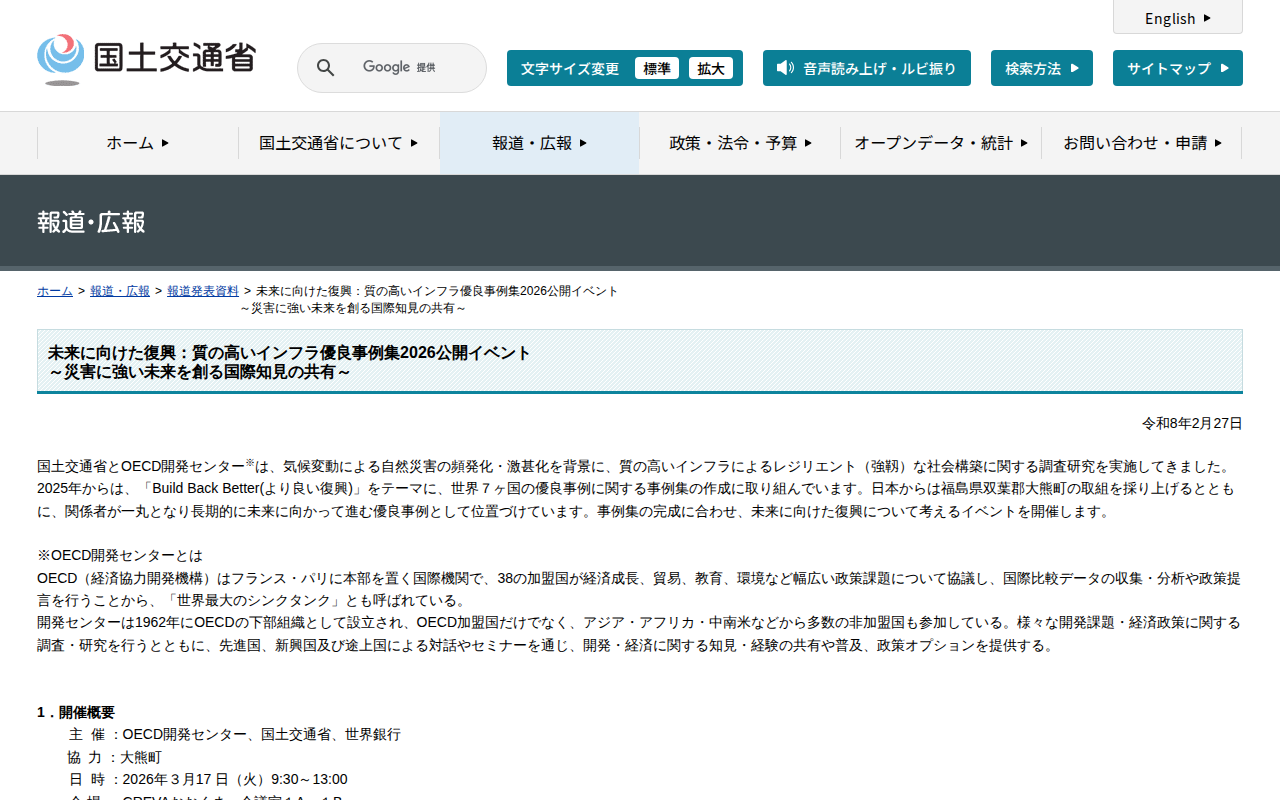Switch the site language to English
Screen dimensions: 1280x800
tap(1178, 17)
